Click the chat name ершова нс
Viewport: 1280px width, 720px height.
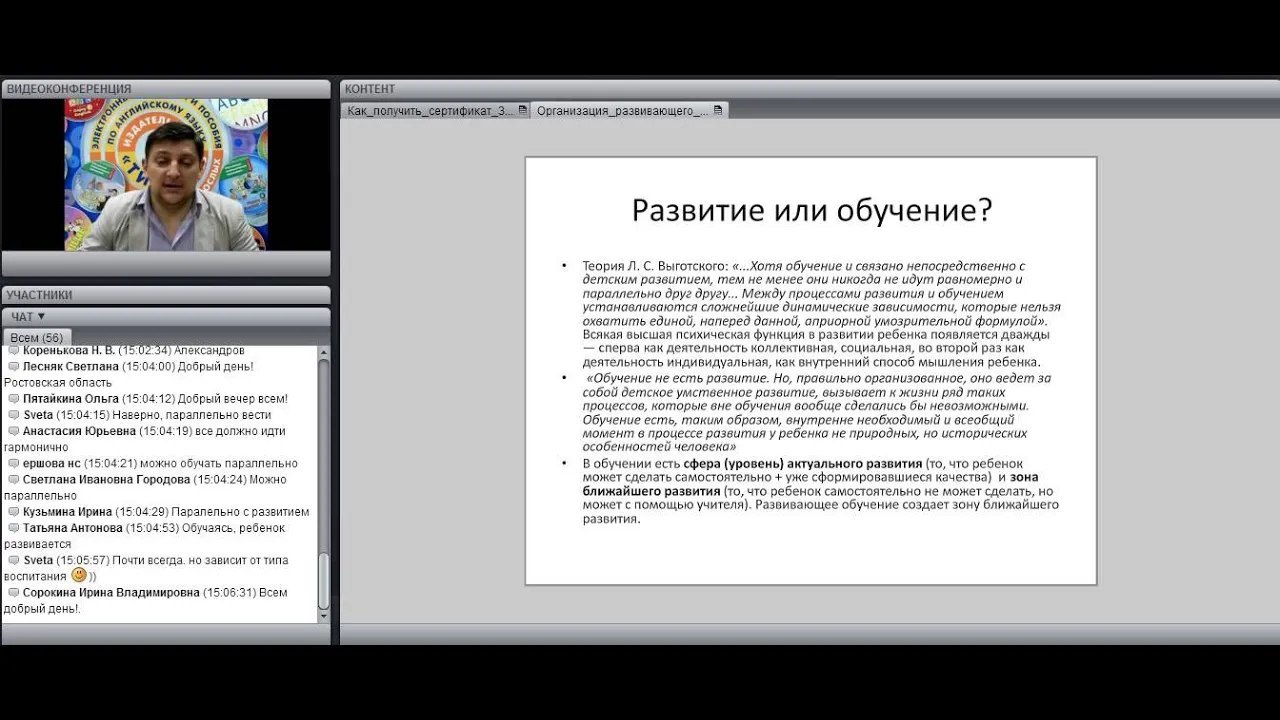(51, 463)
